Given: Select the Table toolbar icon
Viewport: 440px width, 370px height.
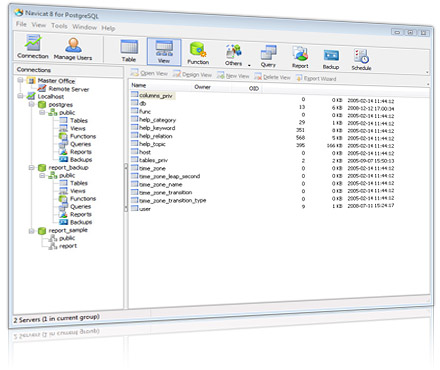Looking at the screenshot, I should click(129, 51).
